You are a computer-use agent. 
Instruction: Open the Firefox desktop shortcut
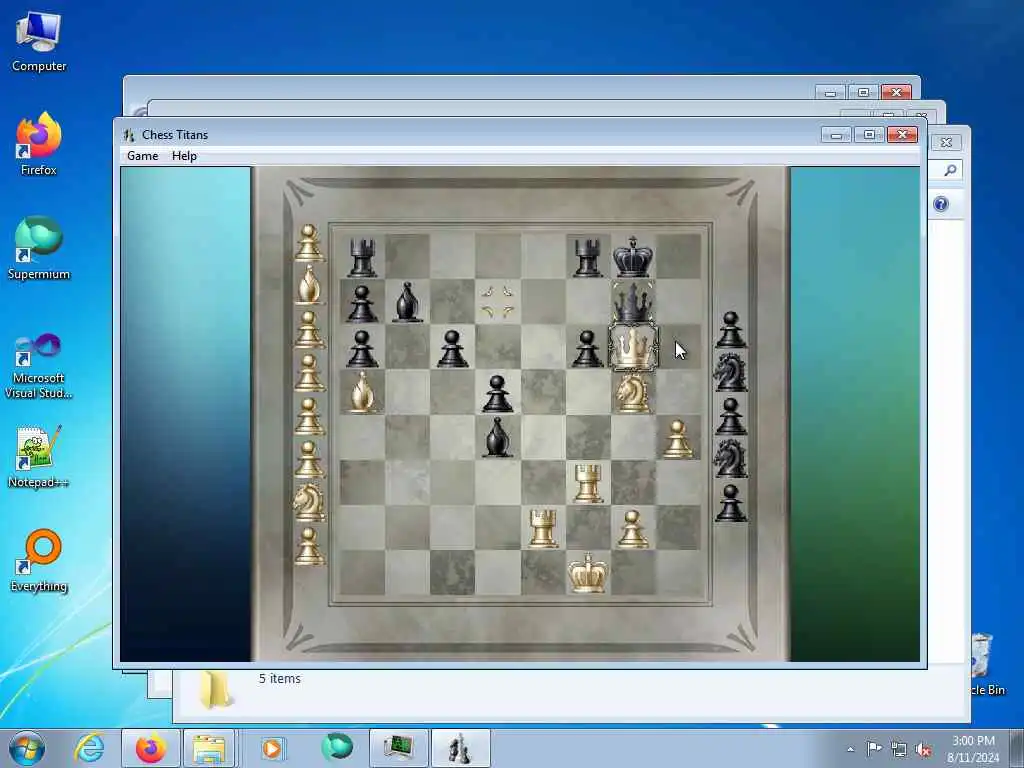39,144
